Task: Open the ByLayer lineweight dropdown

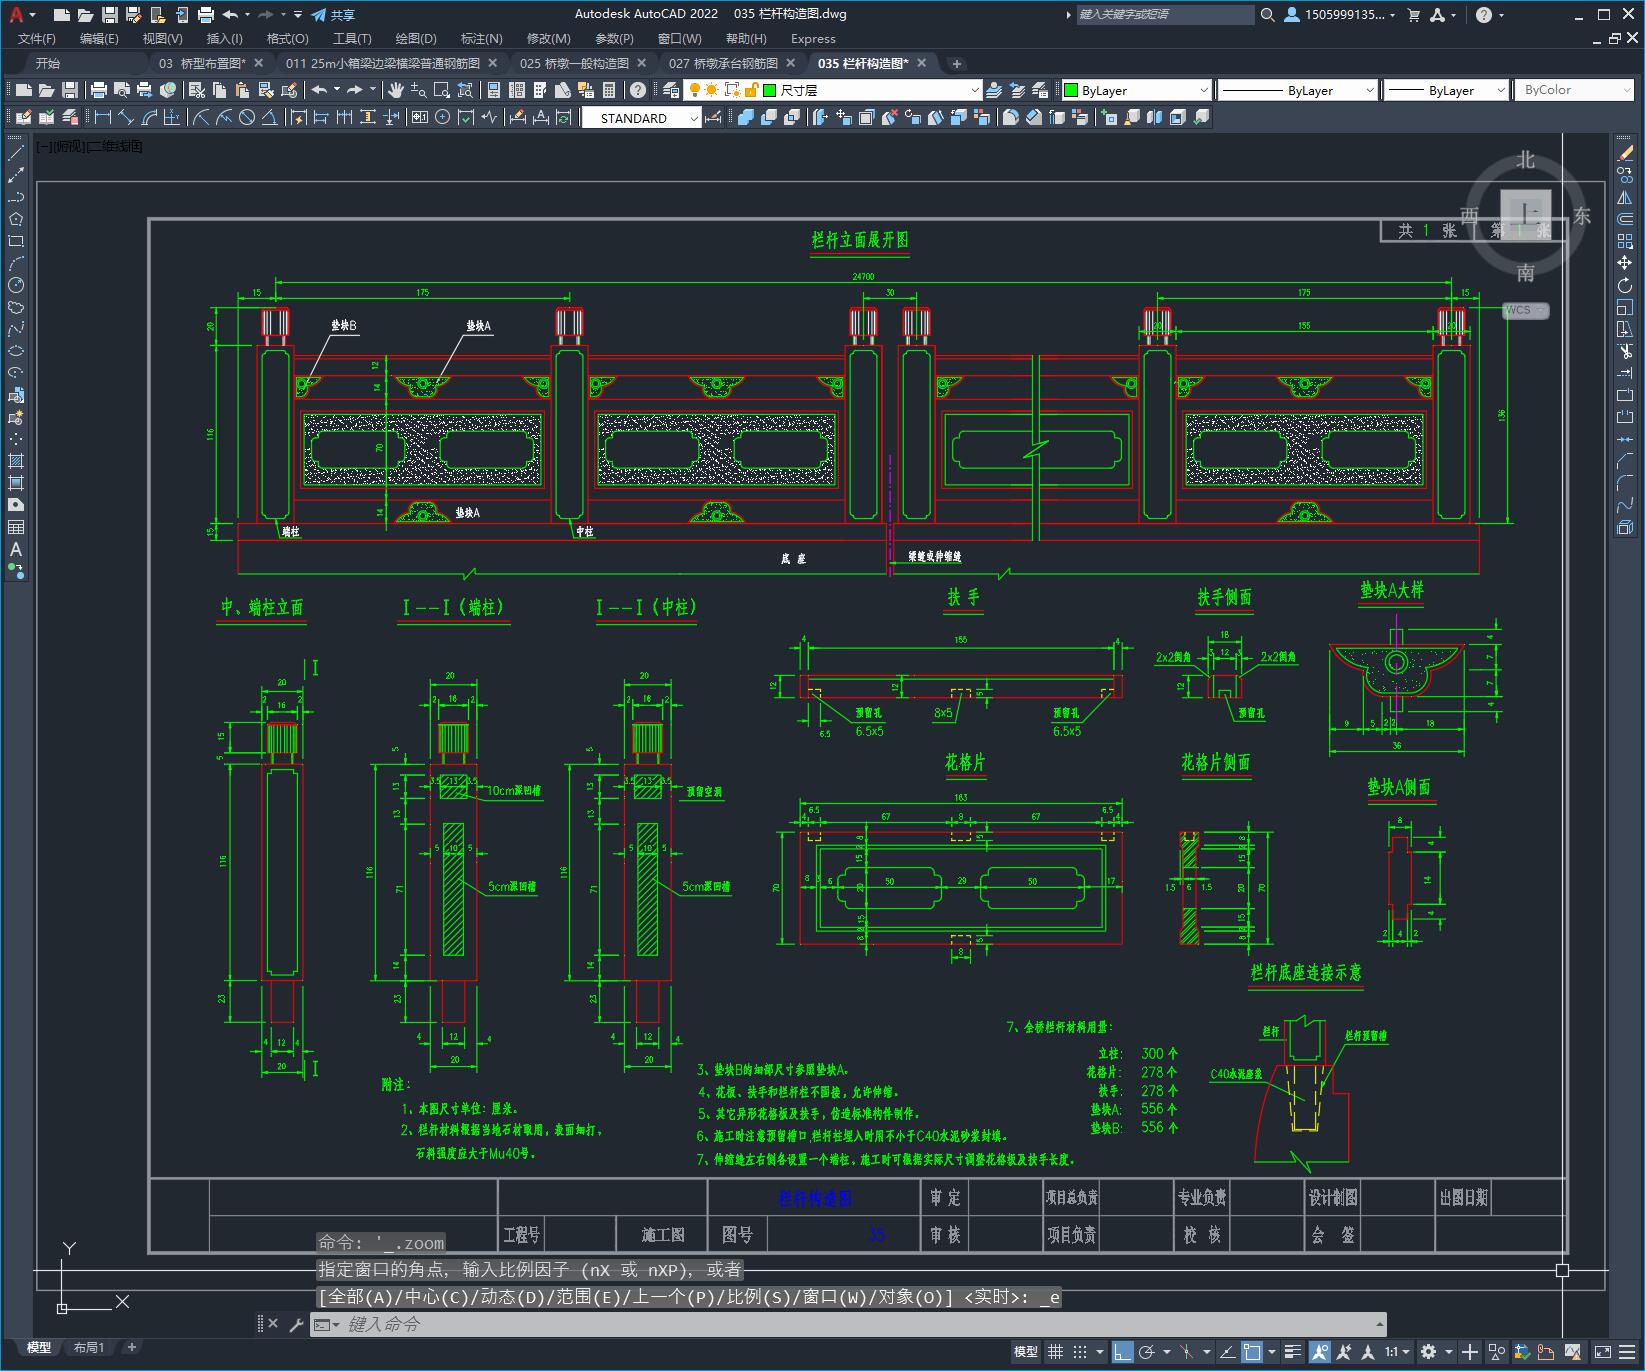Action: (1446, 90)
